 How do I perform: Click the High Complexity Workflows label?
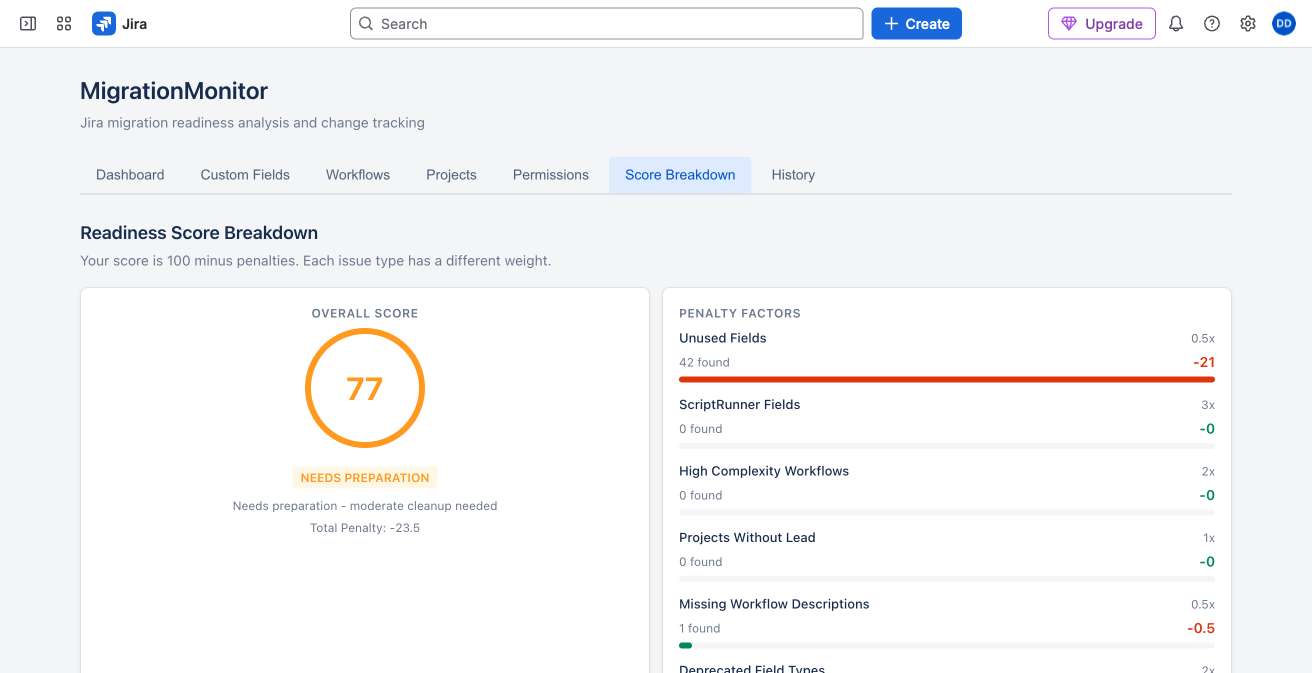click(x=764, y=471)
